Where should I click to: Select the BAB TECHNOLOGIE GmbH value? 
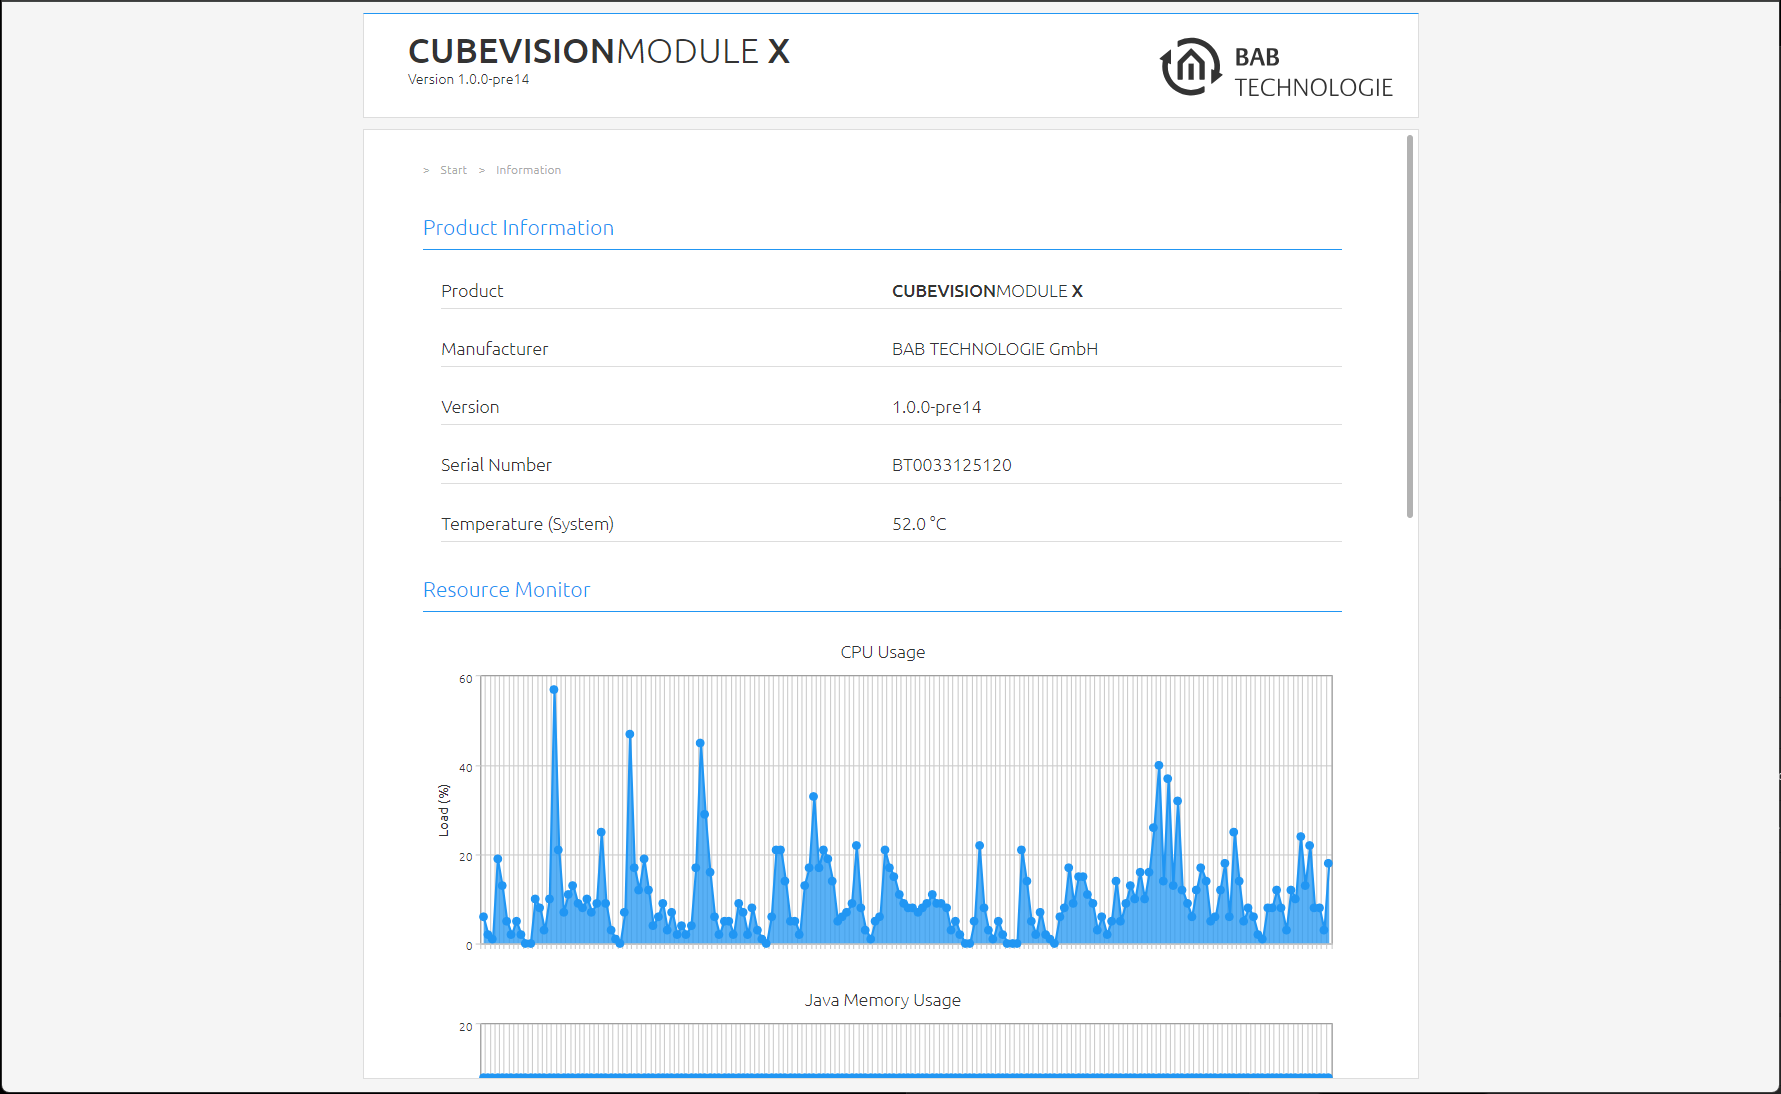[995, 349]
